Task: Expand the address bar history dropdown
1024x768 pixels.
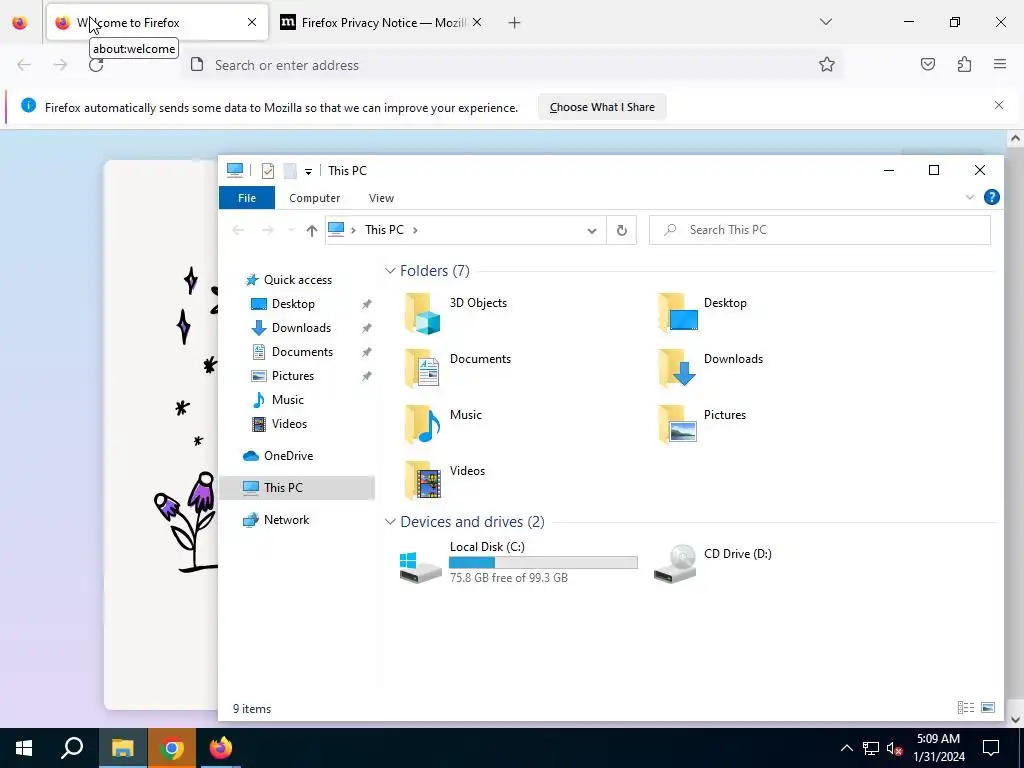Action: 592,231
